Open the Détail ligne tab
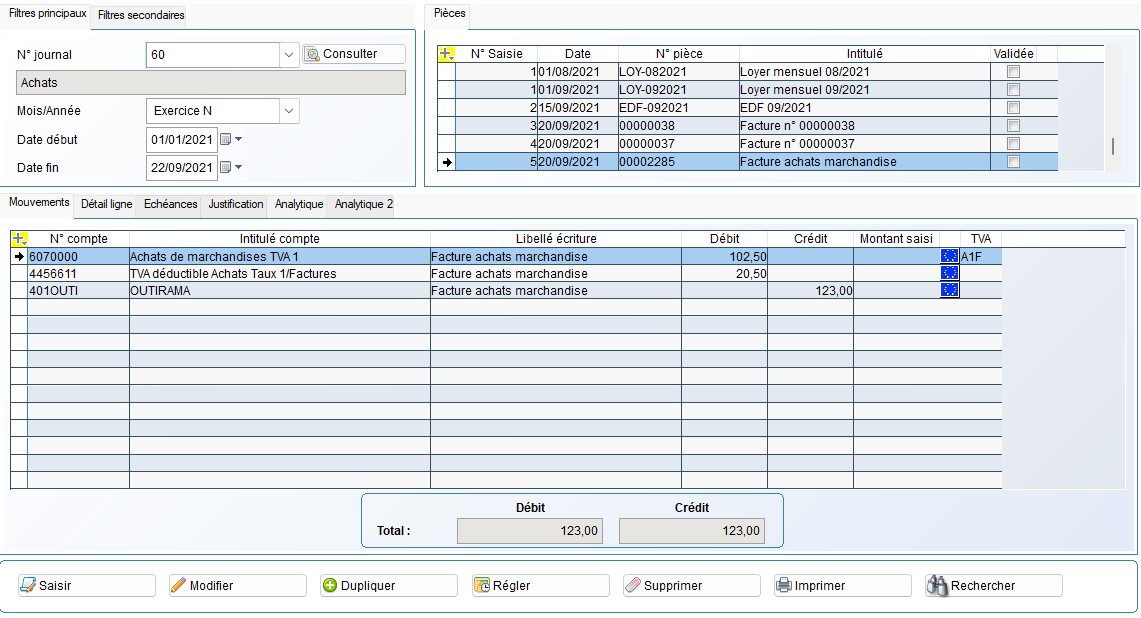Viewport: 1141px width, 618px height. (106, 205)
